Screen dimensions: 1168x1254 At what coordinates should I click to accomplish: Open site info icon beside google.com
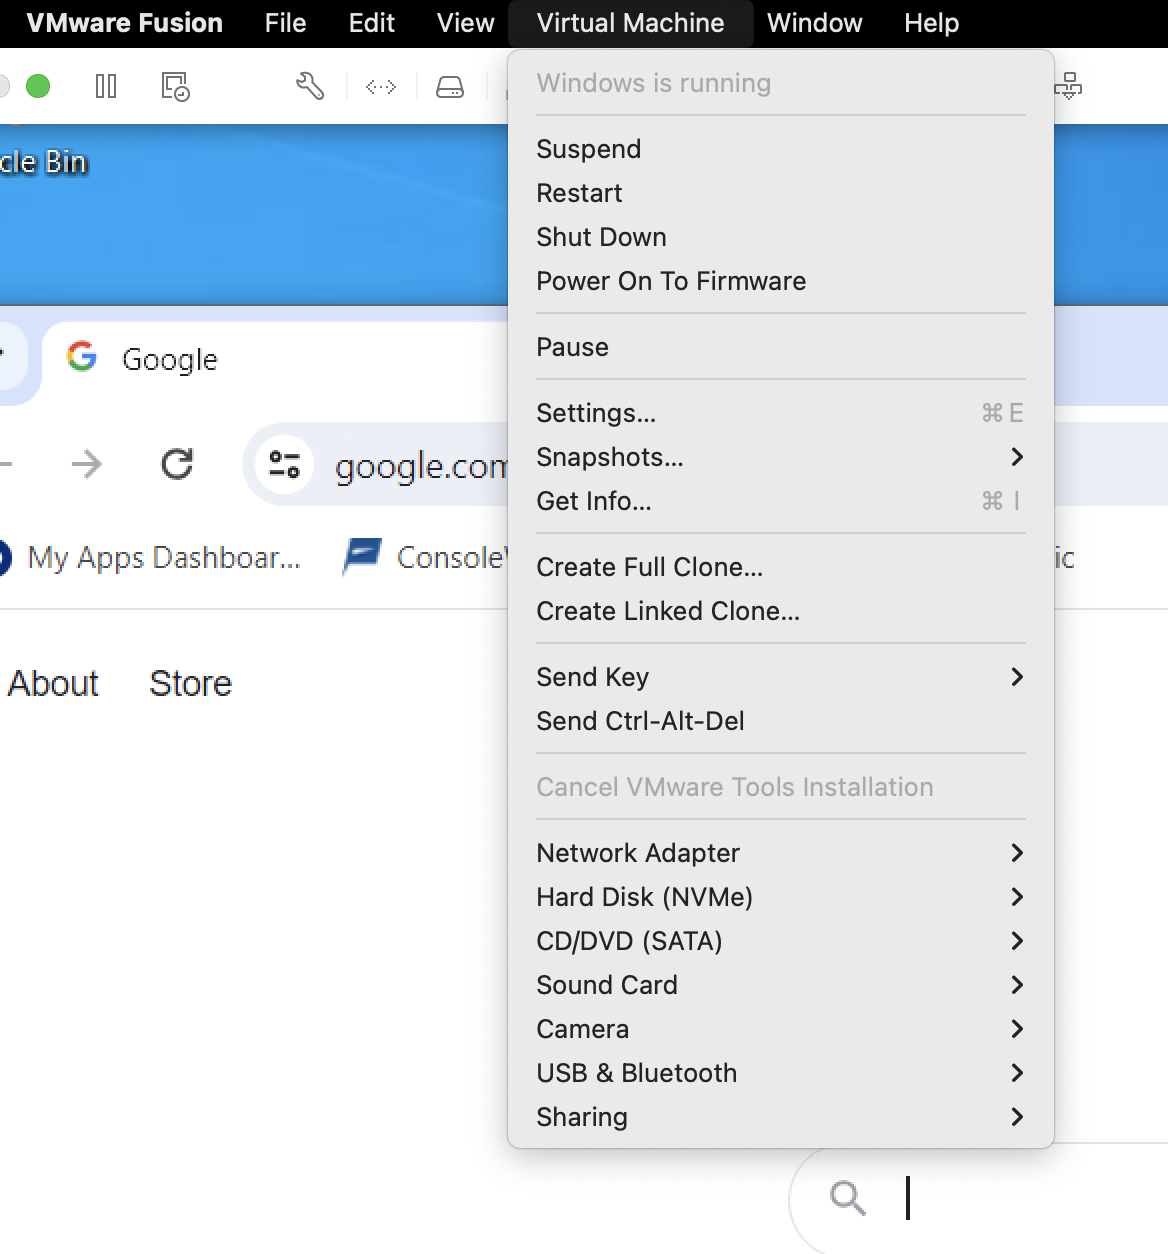coord(285,464)
